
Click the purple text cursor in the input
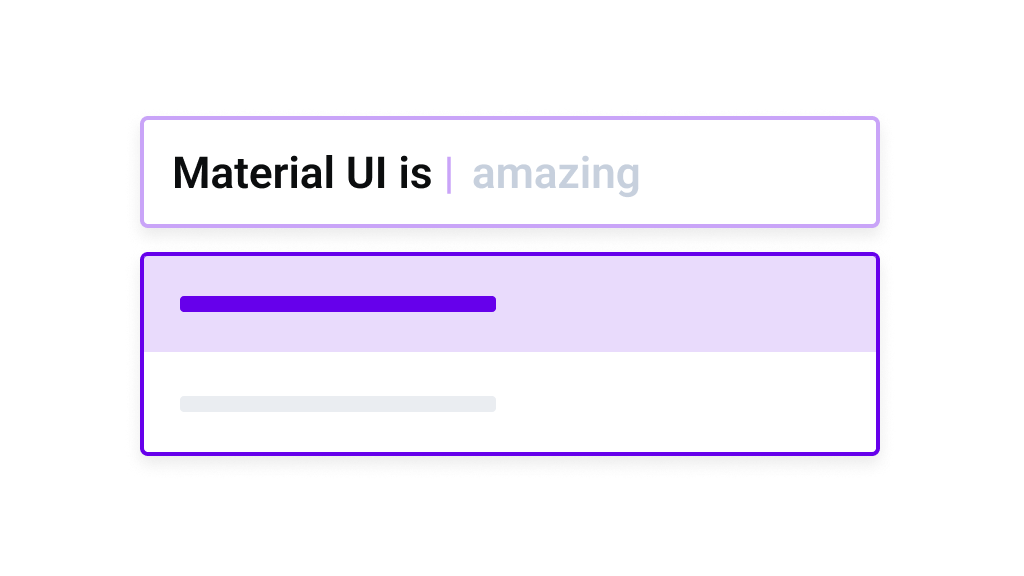(x=449, y=174)
